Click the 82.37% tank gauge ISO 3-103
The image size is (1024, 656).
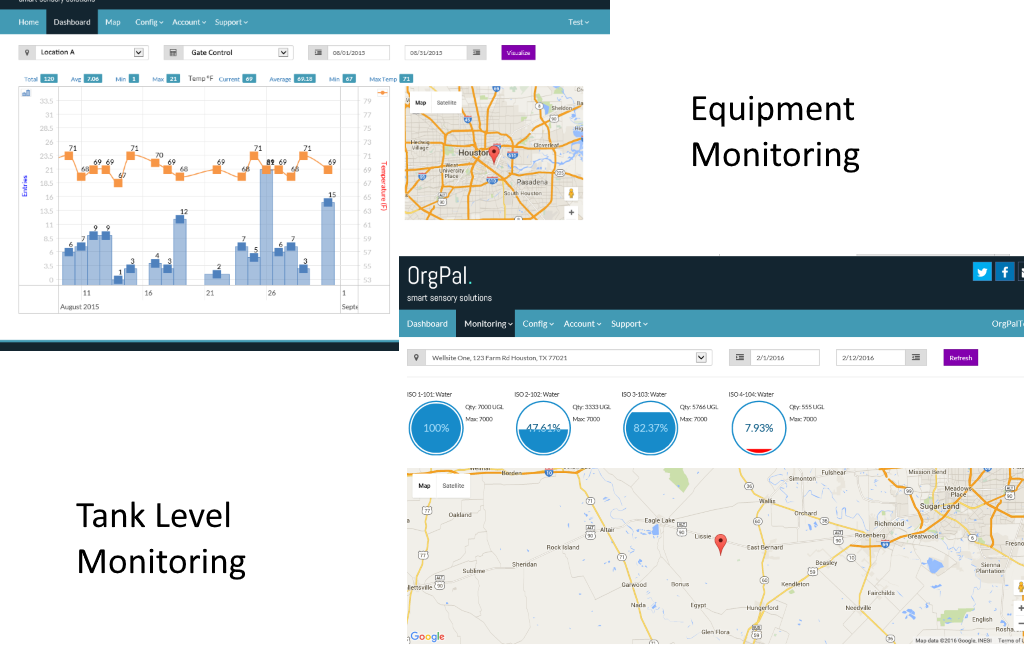pos(650,428)
